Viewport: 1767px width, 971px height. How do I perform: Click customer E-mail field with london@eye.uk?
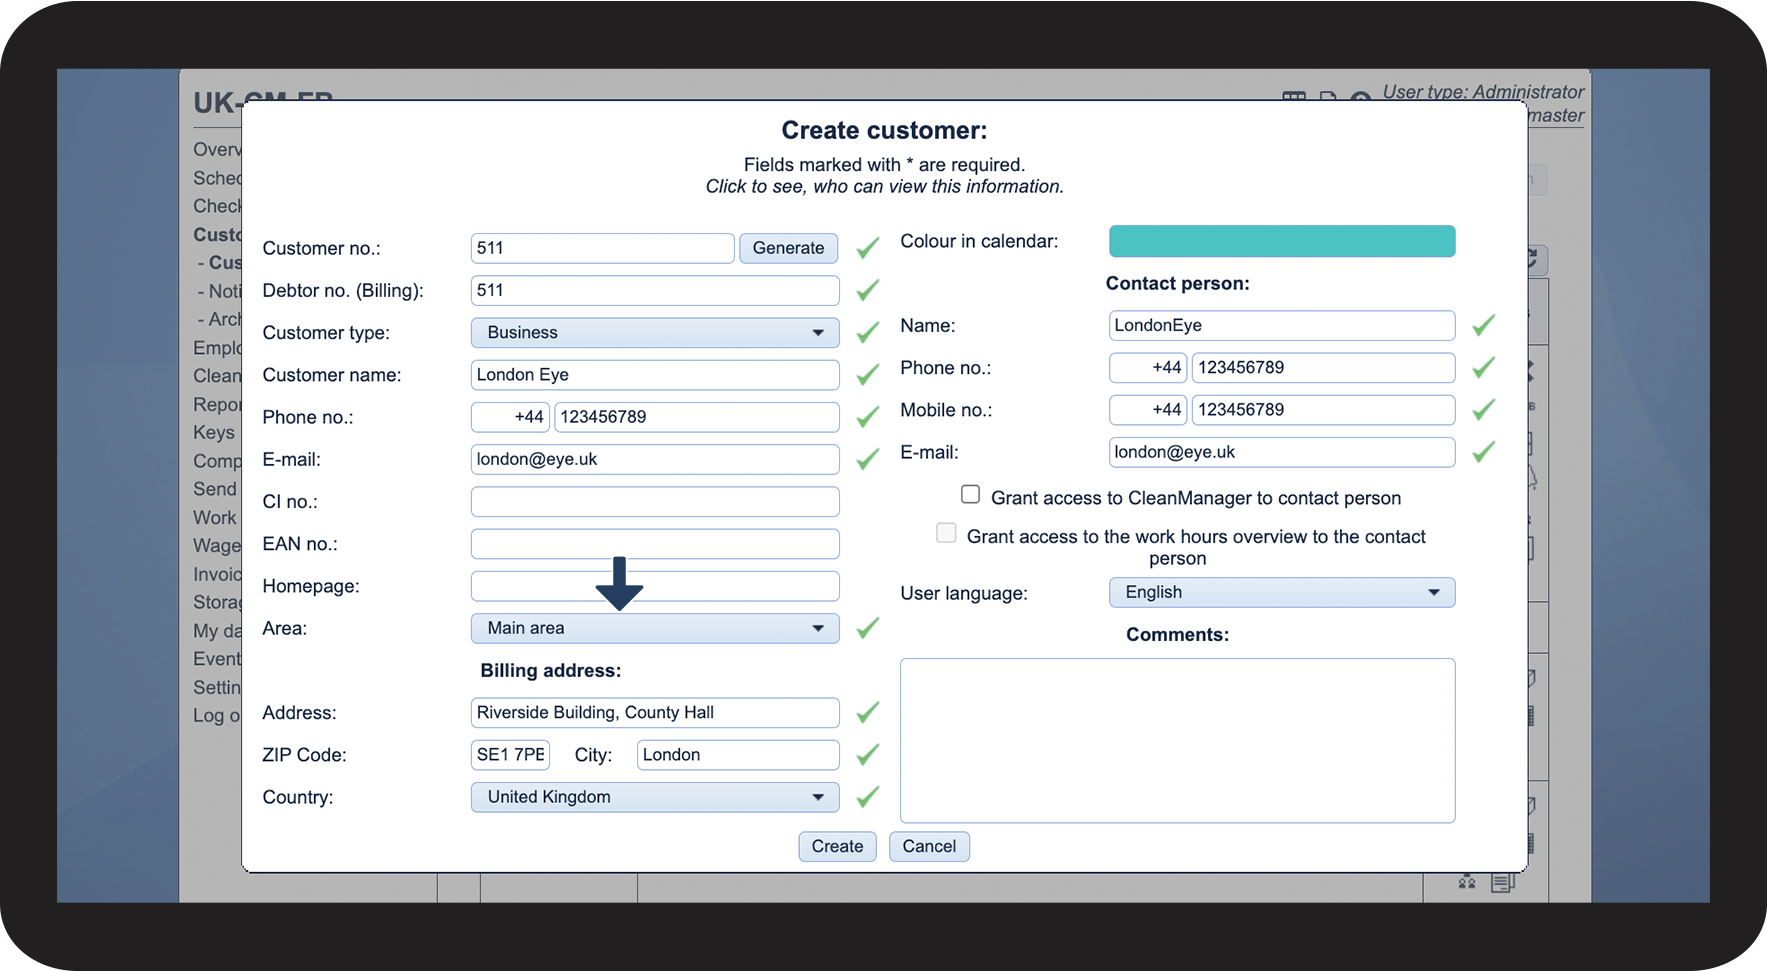tap(655, 459)
